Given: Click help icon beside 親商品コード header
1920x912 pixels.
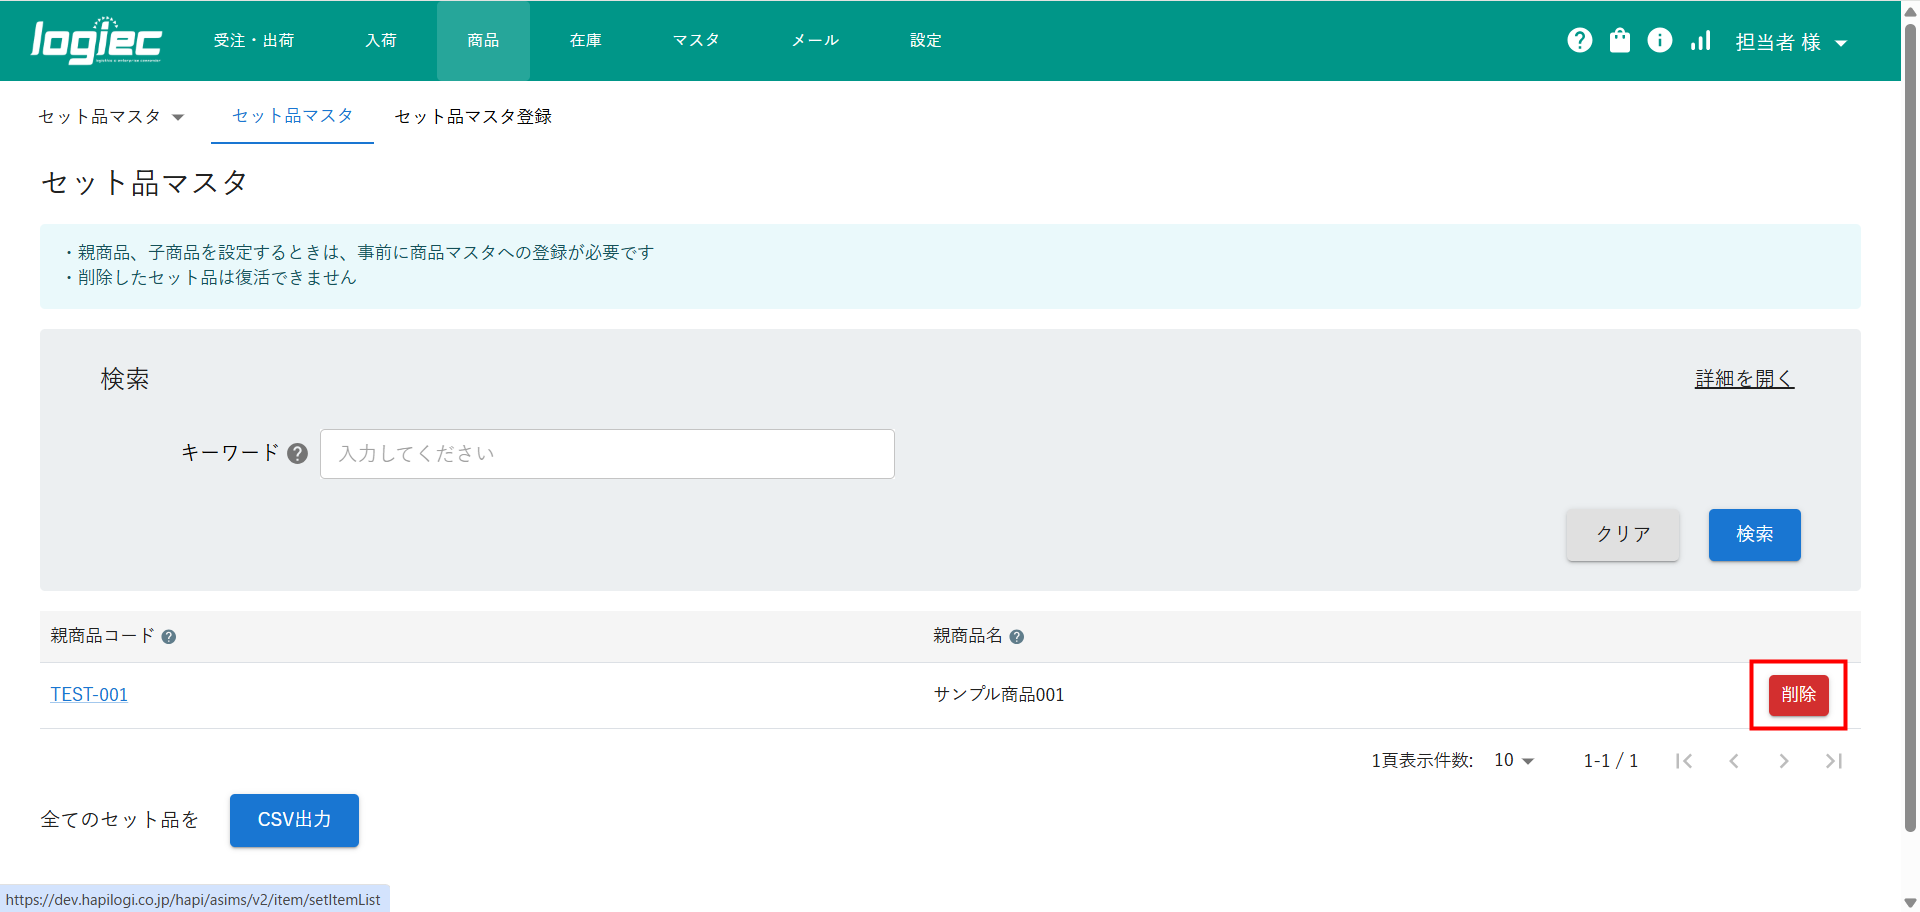Looking at the screenshot, I should 169,637.
